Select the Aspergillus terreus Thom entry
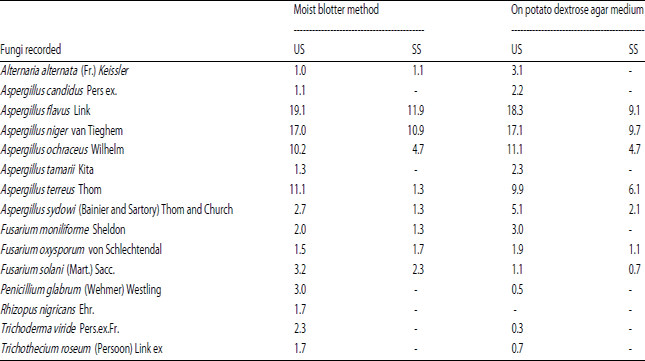Viewport: 645px width, 361px height. [x=51, y=190]
